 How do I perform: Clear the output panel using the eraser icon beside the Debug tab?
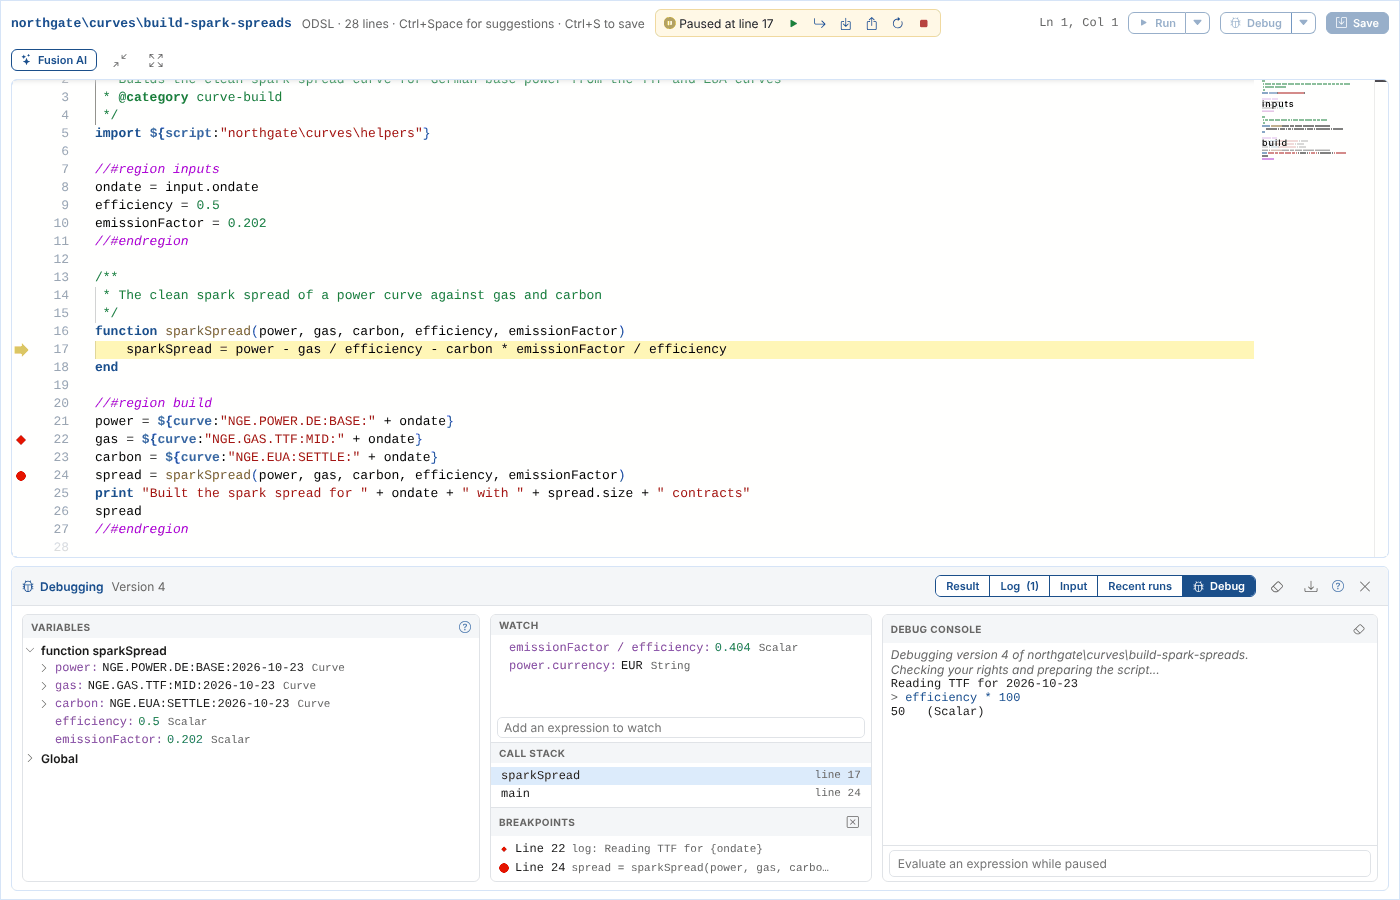click(x=1277, y=587)
